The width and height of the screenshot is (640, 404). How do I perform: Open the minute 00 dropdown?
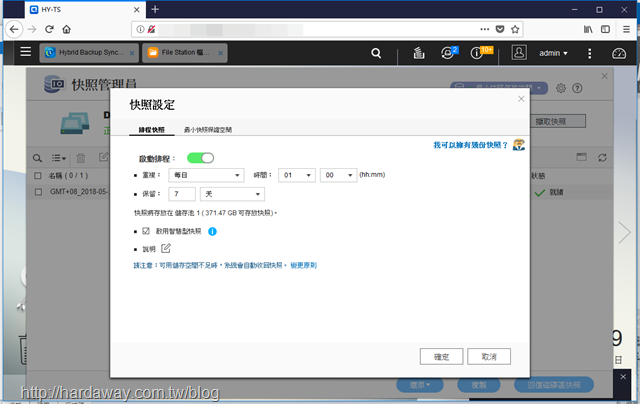[338, 175]
